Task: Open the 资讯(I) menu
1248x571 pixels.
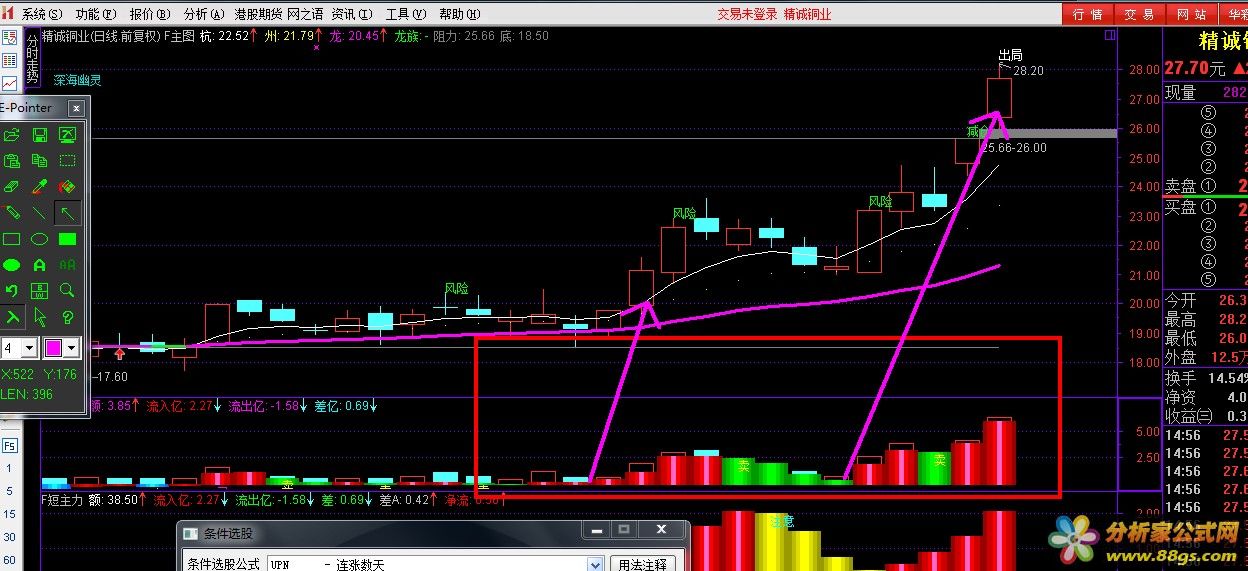Action: pyautogui.click(x=351, y=14)
